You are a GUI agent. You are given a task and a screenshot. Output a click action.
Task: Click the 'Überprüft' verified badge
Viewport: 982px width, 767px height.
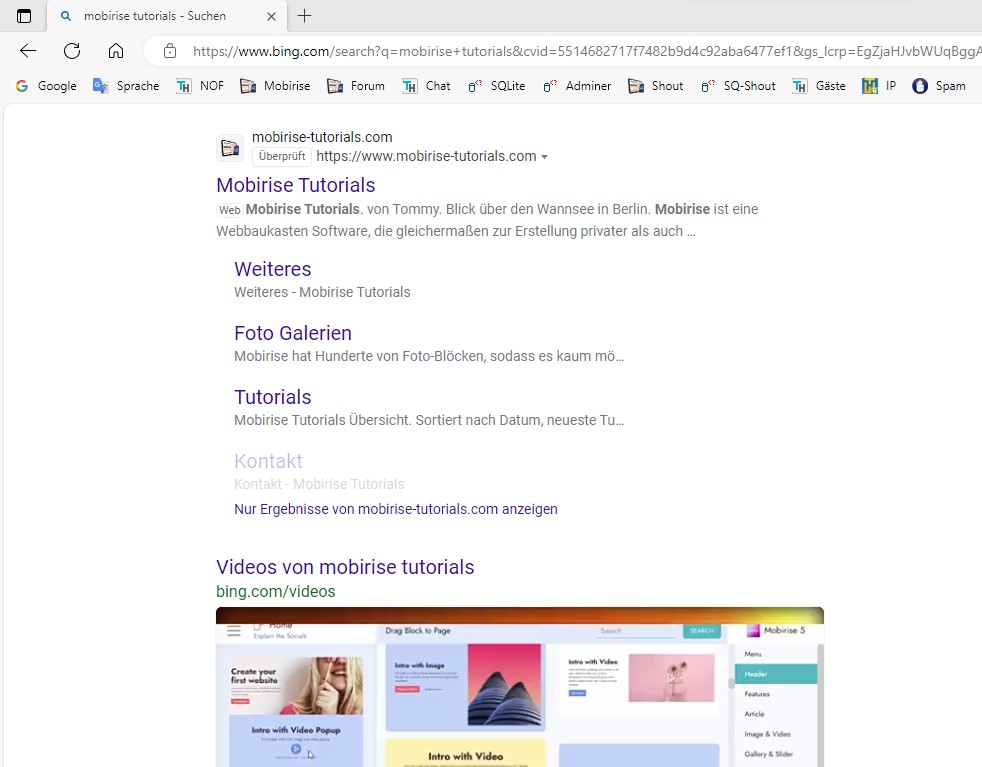(281, 157)
